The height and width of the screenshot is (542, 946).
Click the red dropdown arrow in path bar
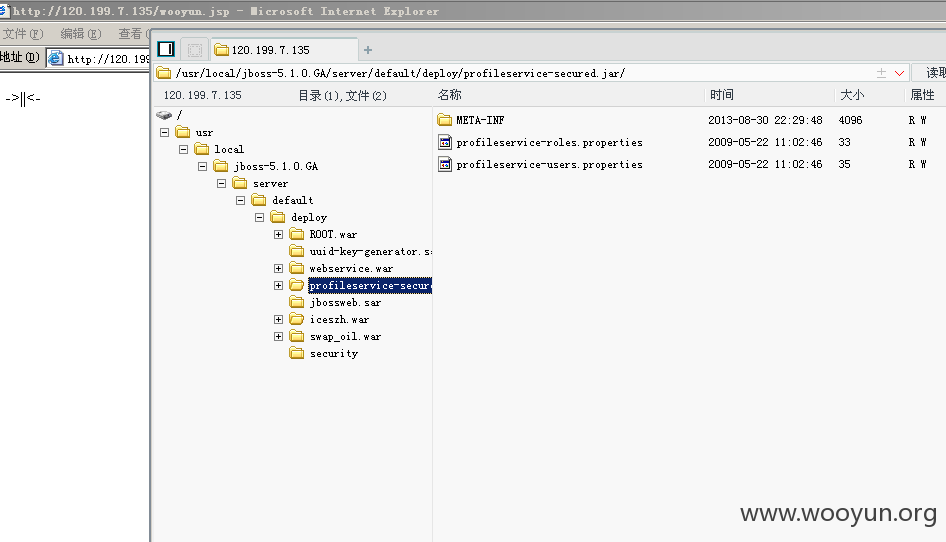[900, 73]
